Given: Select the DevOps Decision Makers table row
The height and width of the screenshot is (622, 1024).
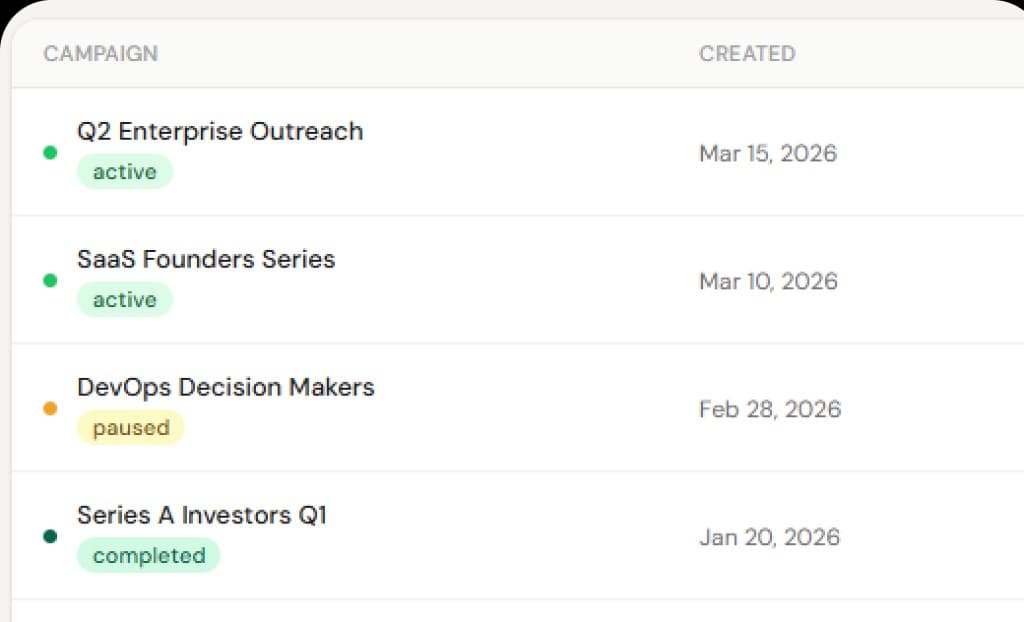Looking at the screenshot, I should [518, 408].
